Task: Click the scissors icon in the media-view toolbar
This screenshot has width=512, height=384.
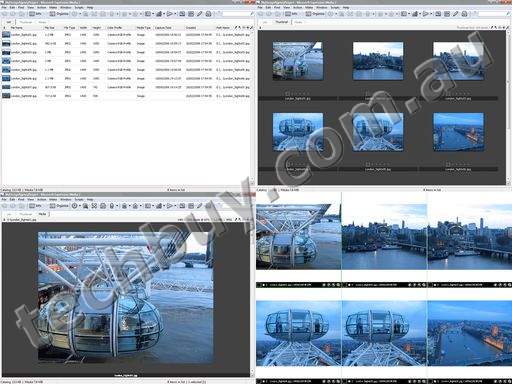Action: pyautogui.click(x=94, y=206)
